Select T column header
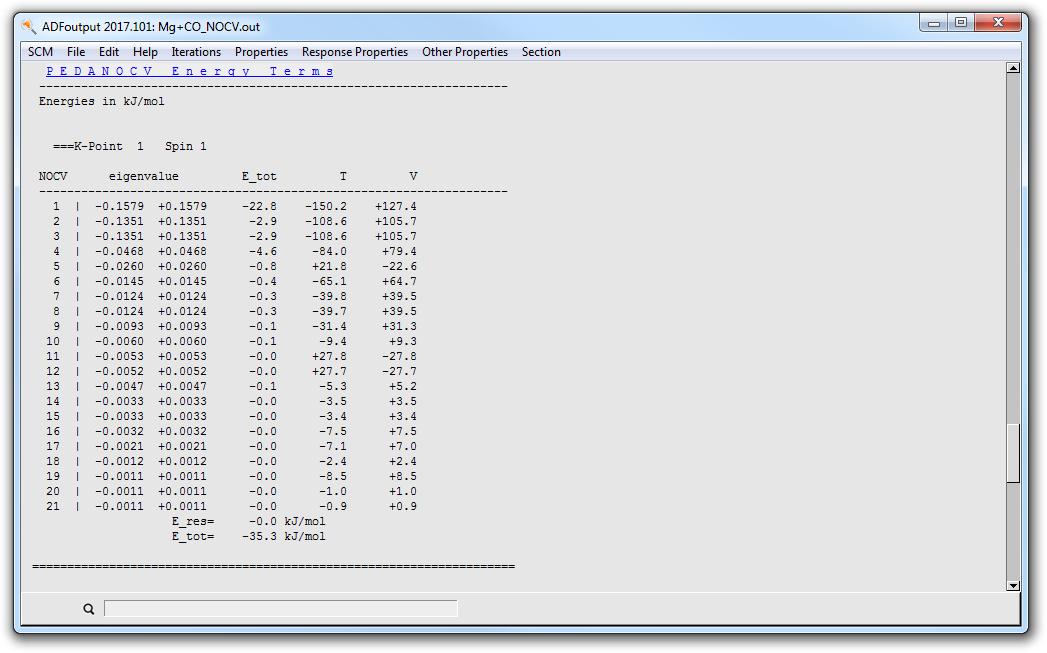This screenshot has width=1047, height=653. [x=343, y=176]
